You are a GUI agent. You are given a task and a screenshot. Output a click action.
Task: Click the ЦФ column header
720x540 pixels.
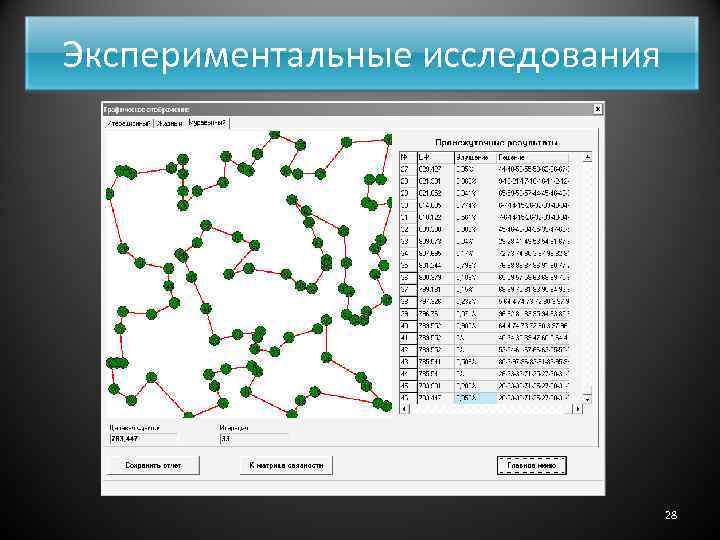(x=435, y=158)
